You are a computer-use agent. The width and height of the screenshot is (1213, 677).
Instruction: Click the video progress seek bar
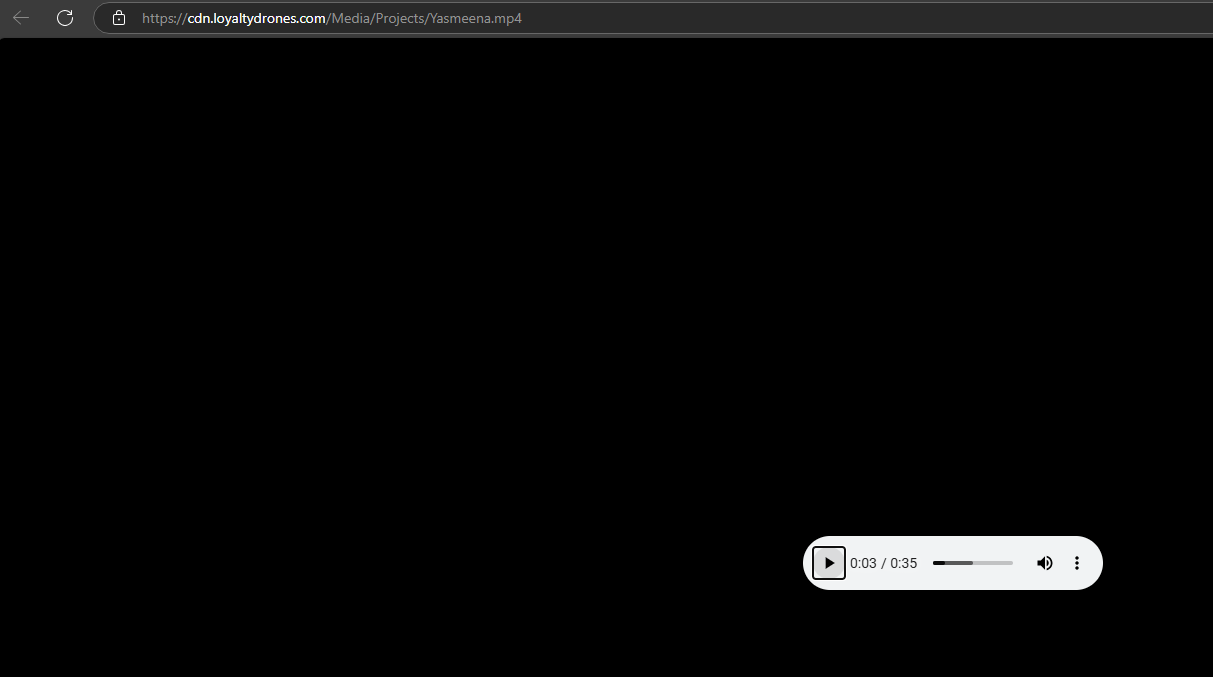click(973, 563)
